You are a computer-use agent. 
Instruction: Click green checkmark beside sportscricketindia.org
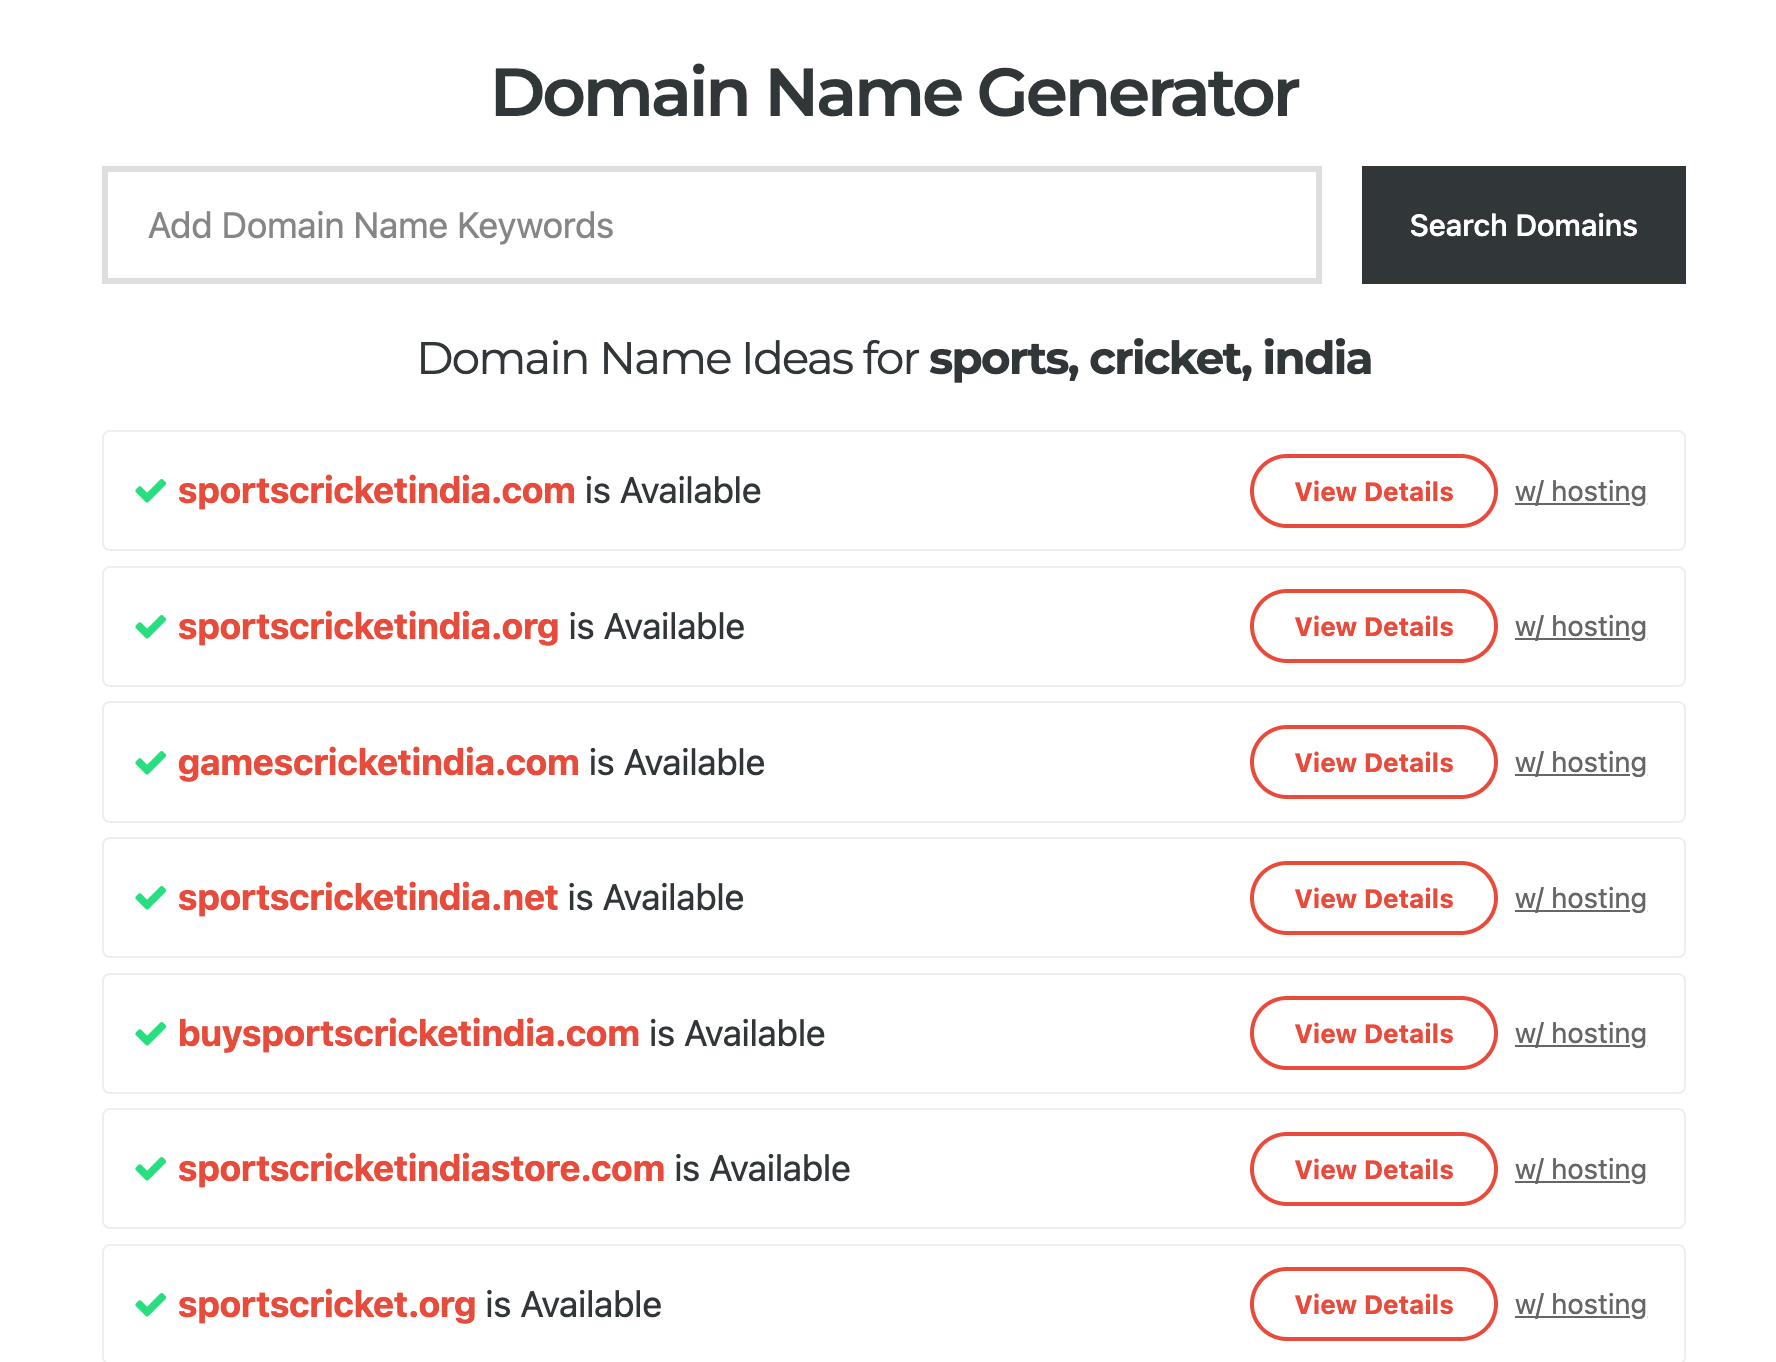[150, 627]
